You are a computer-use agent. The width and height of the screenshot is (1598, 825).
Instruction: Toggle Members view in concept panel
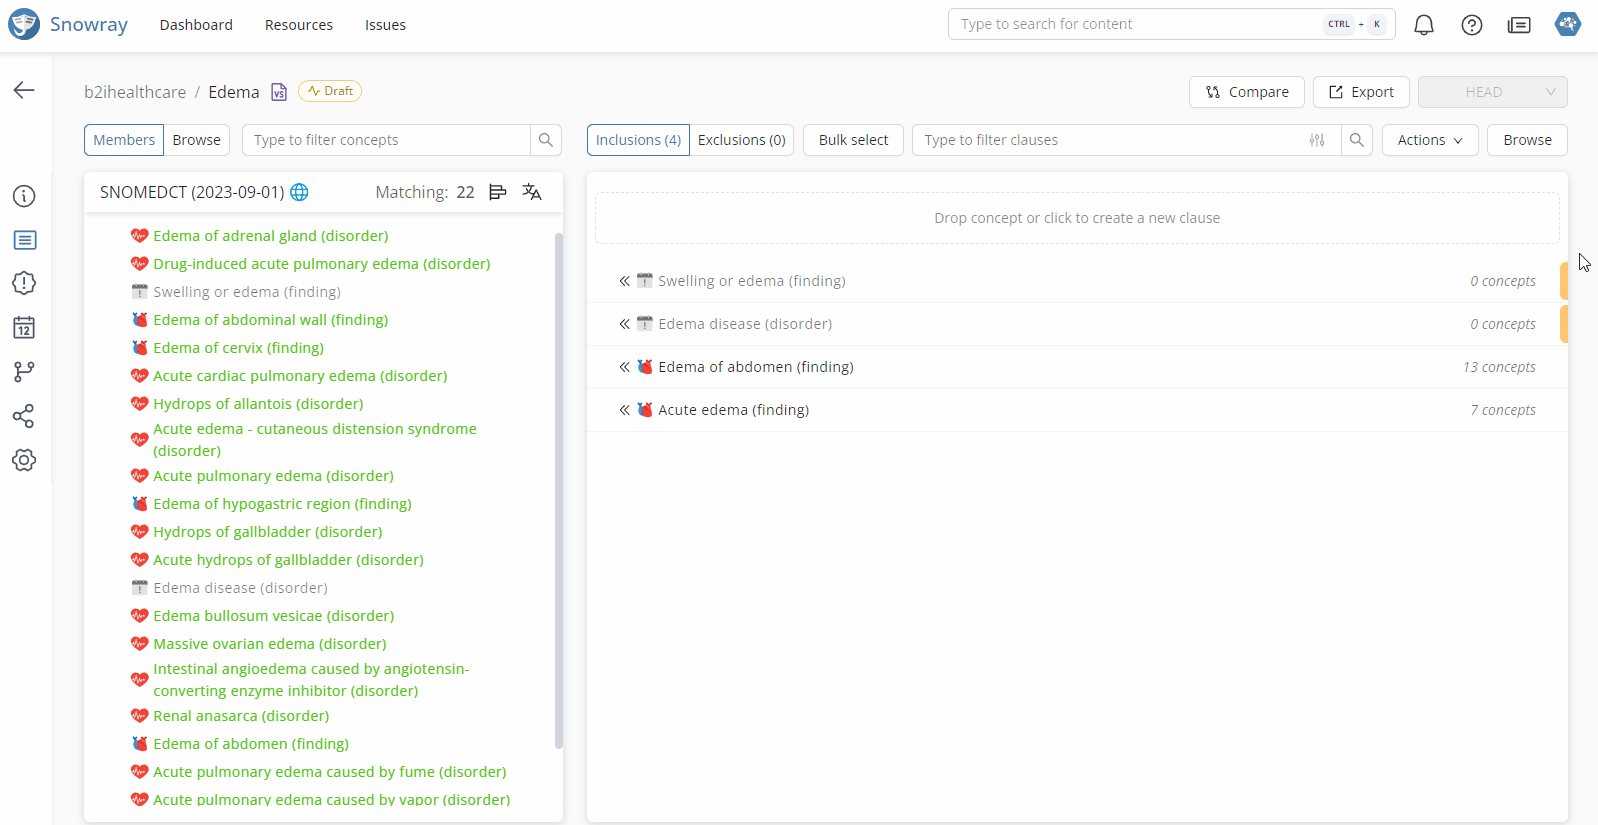coord(124,140)
